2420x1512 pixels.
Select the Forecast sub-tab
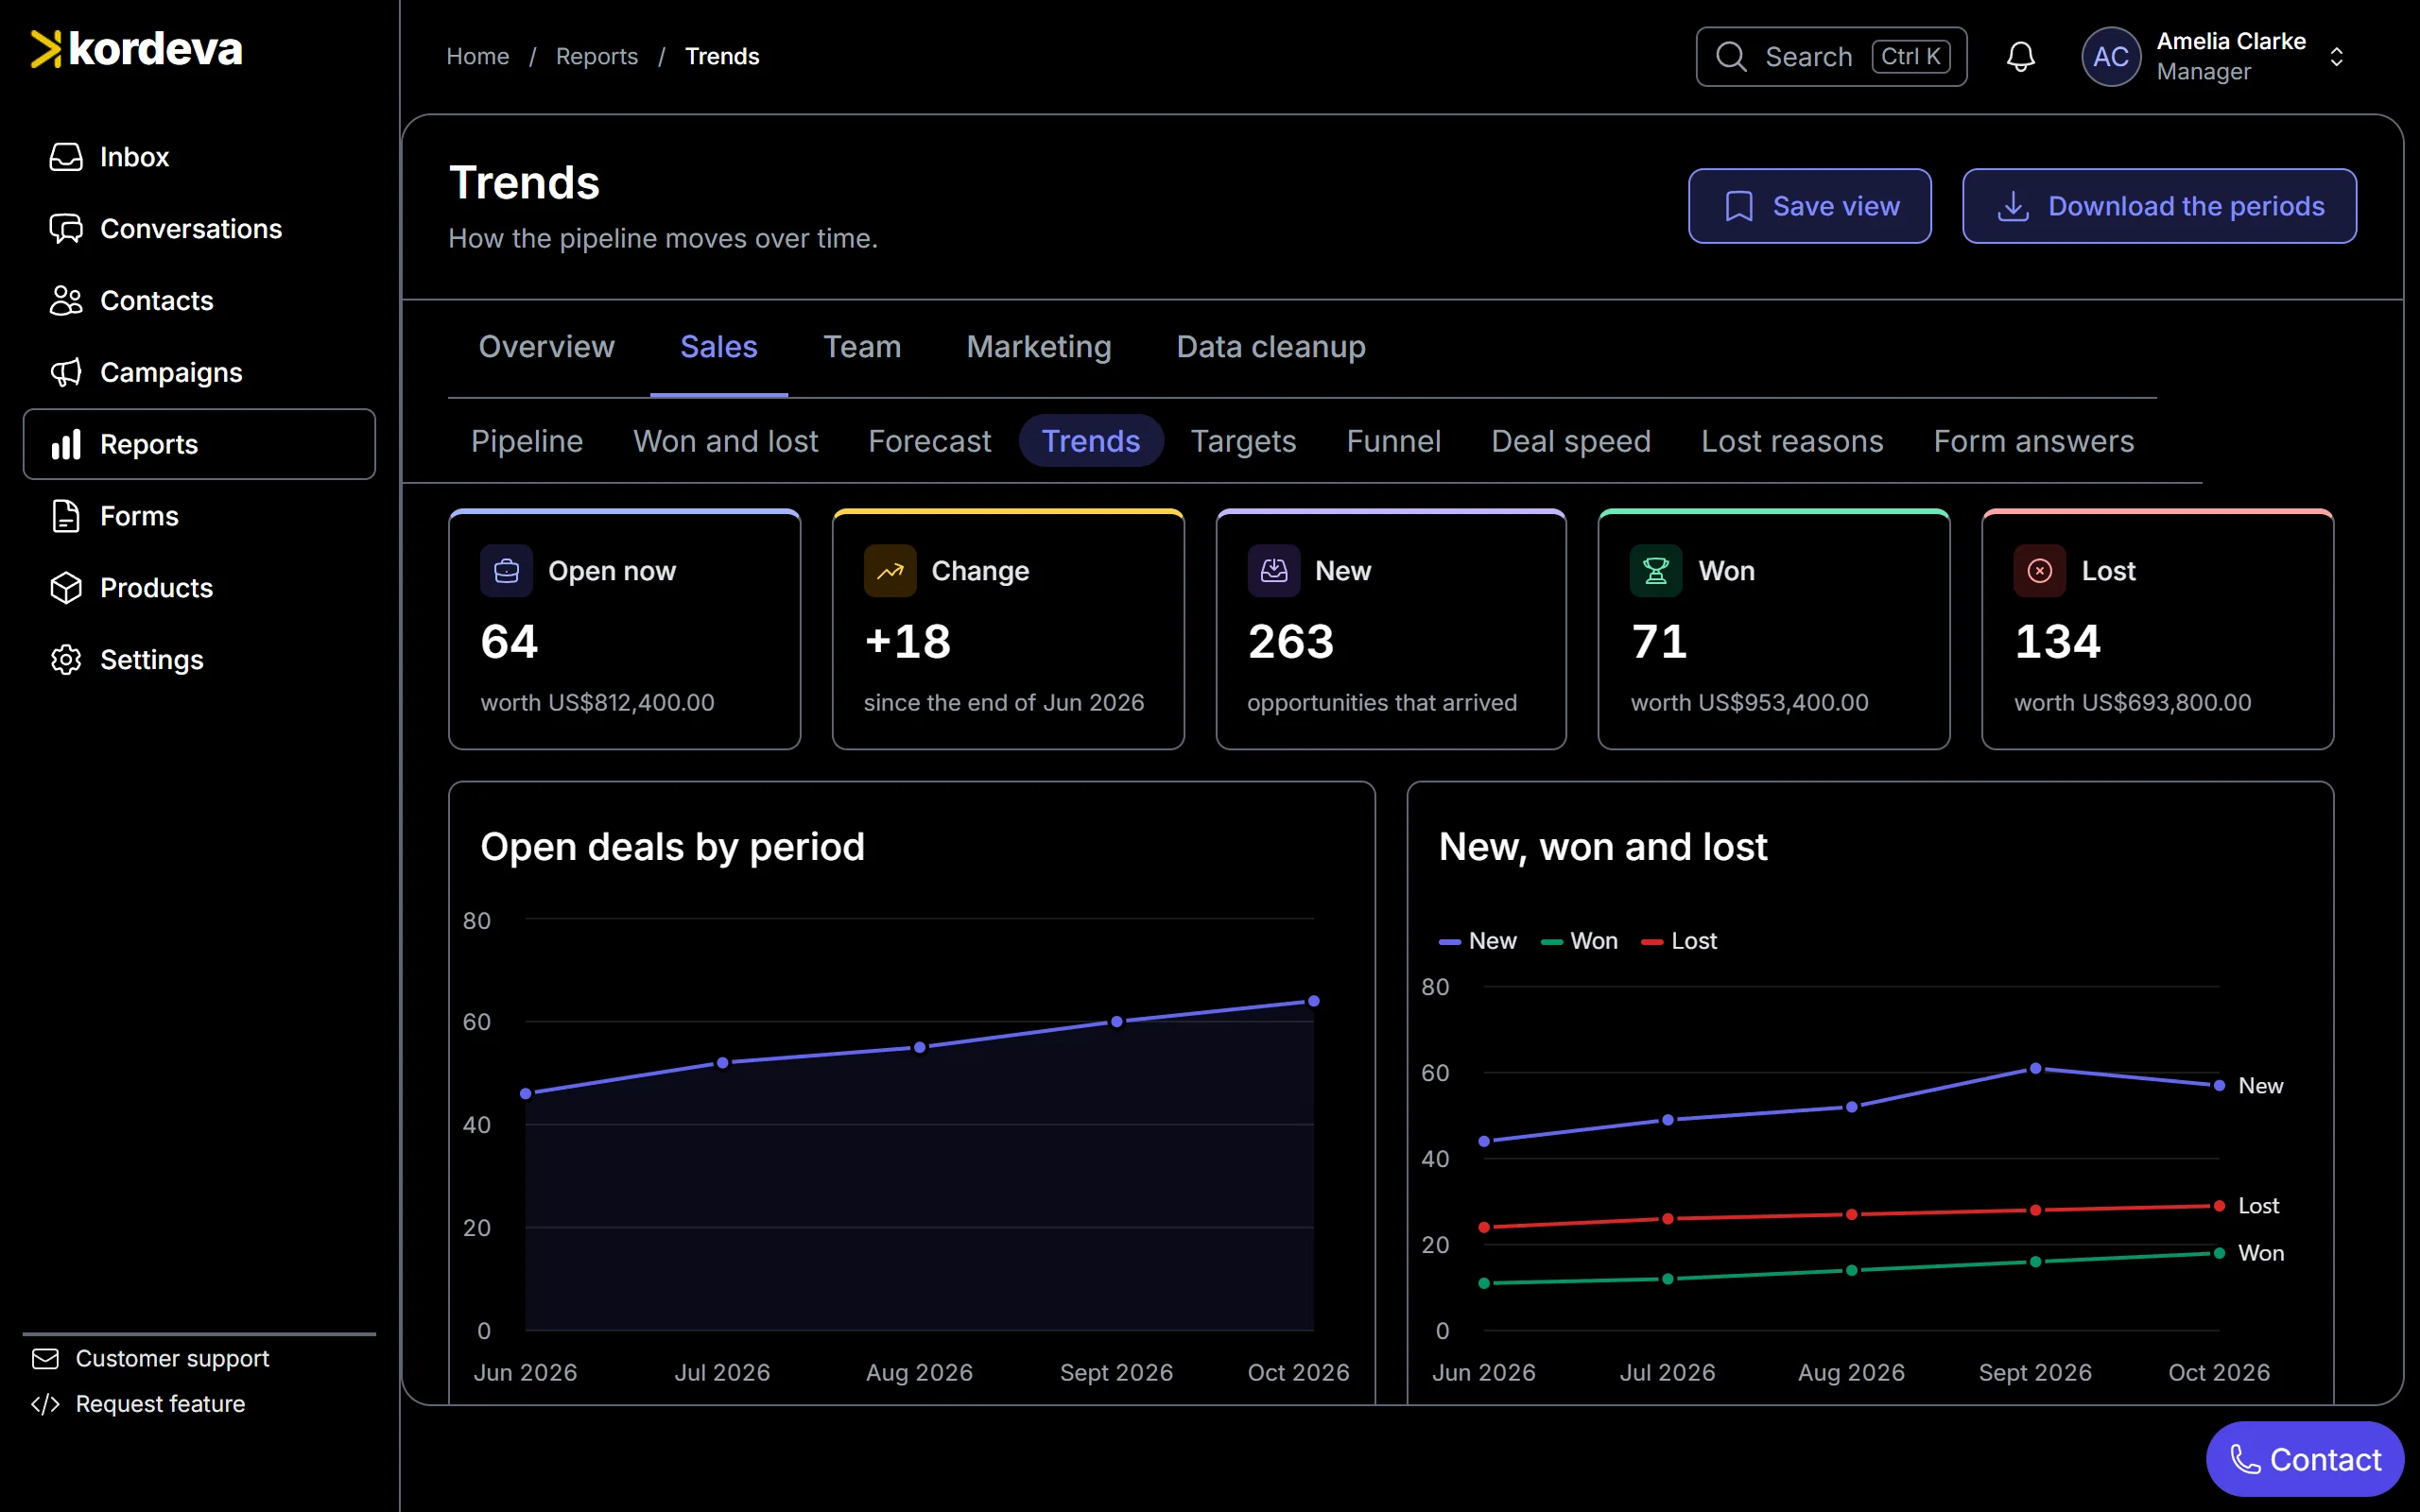[930, 441]
